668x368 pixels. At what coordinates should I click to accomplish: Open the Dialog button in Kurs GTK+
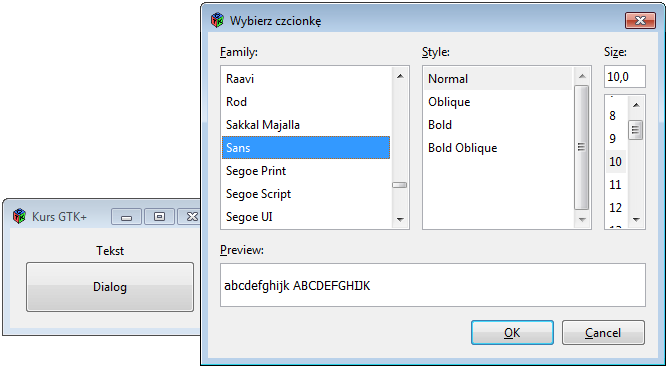(x=110, y=287)
